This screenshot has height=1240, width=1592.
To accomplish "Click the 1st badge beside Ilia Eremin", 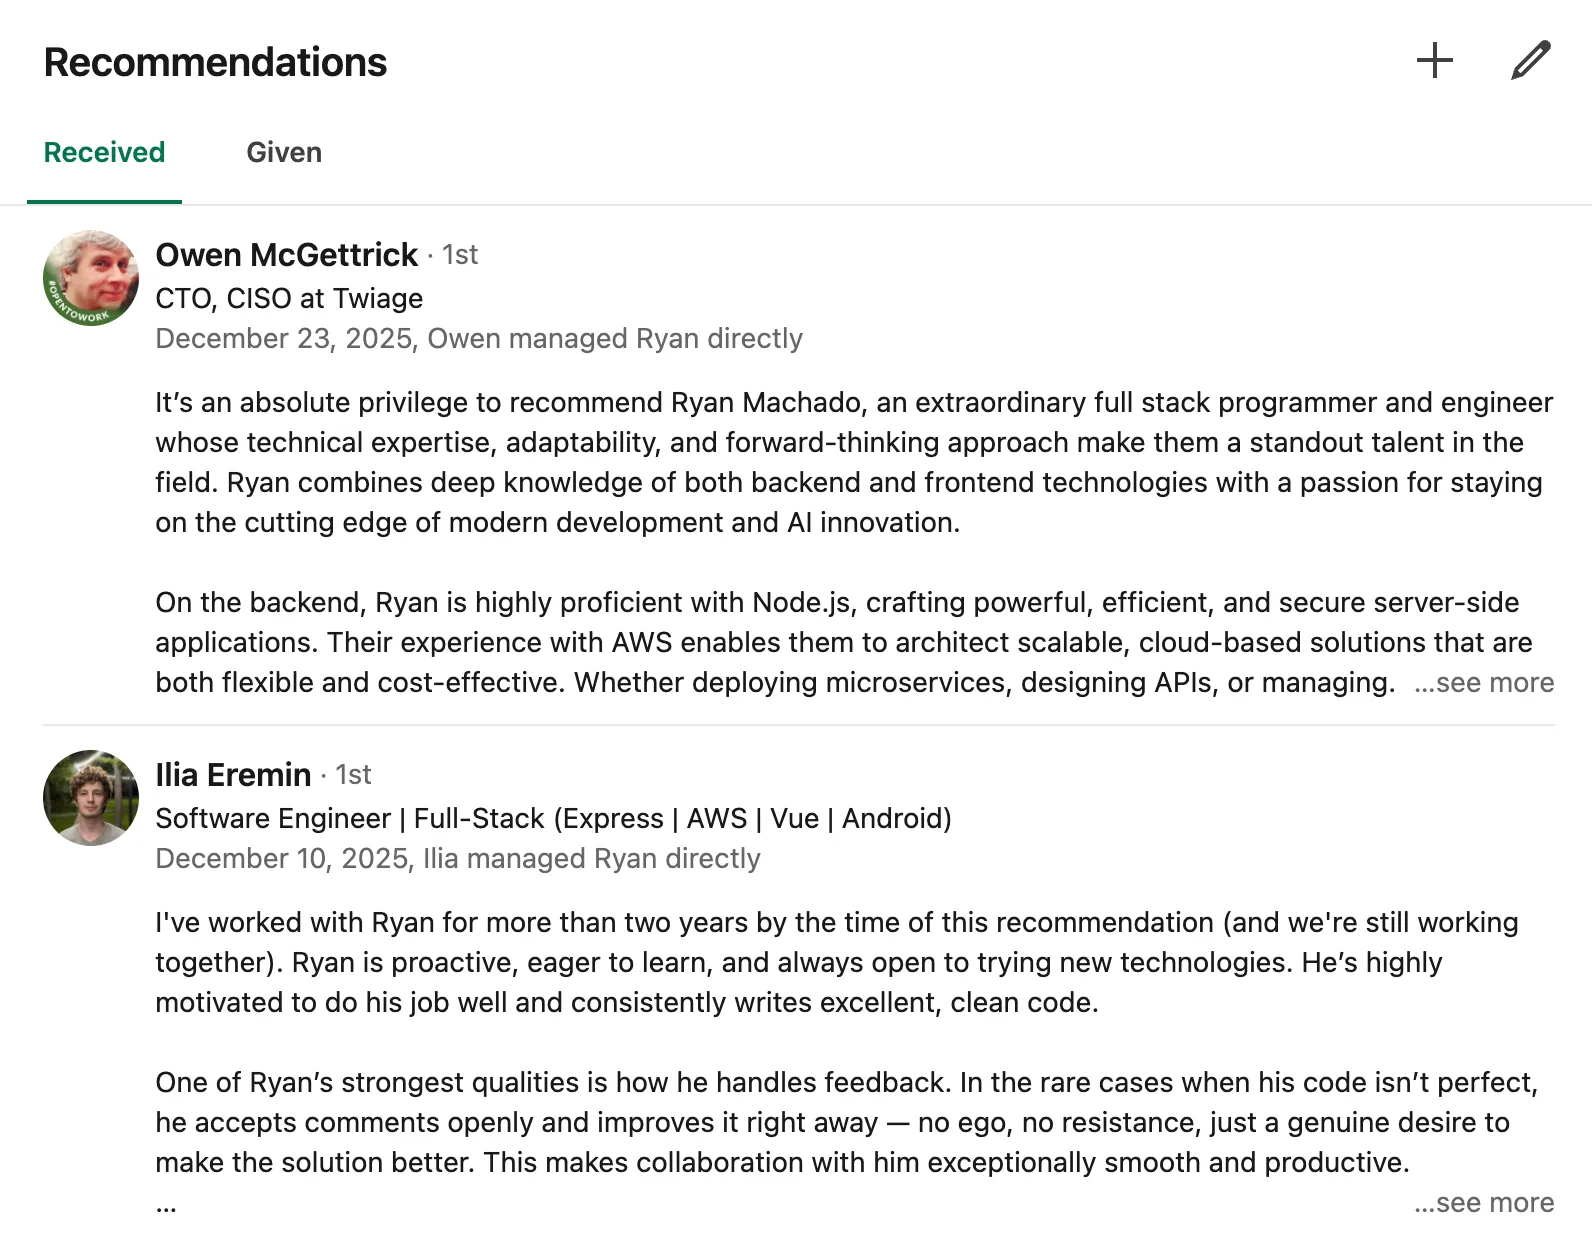I will coord(353,775).
